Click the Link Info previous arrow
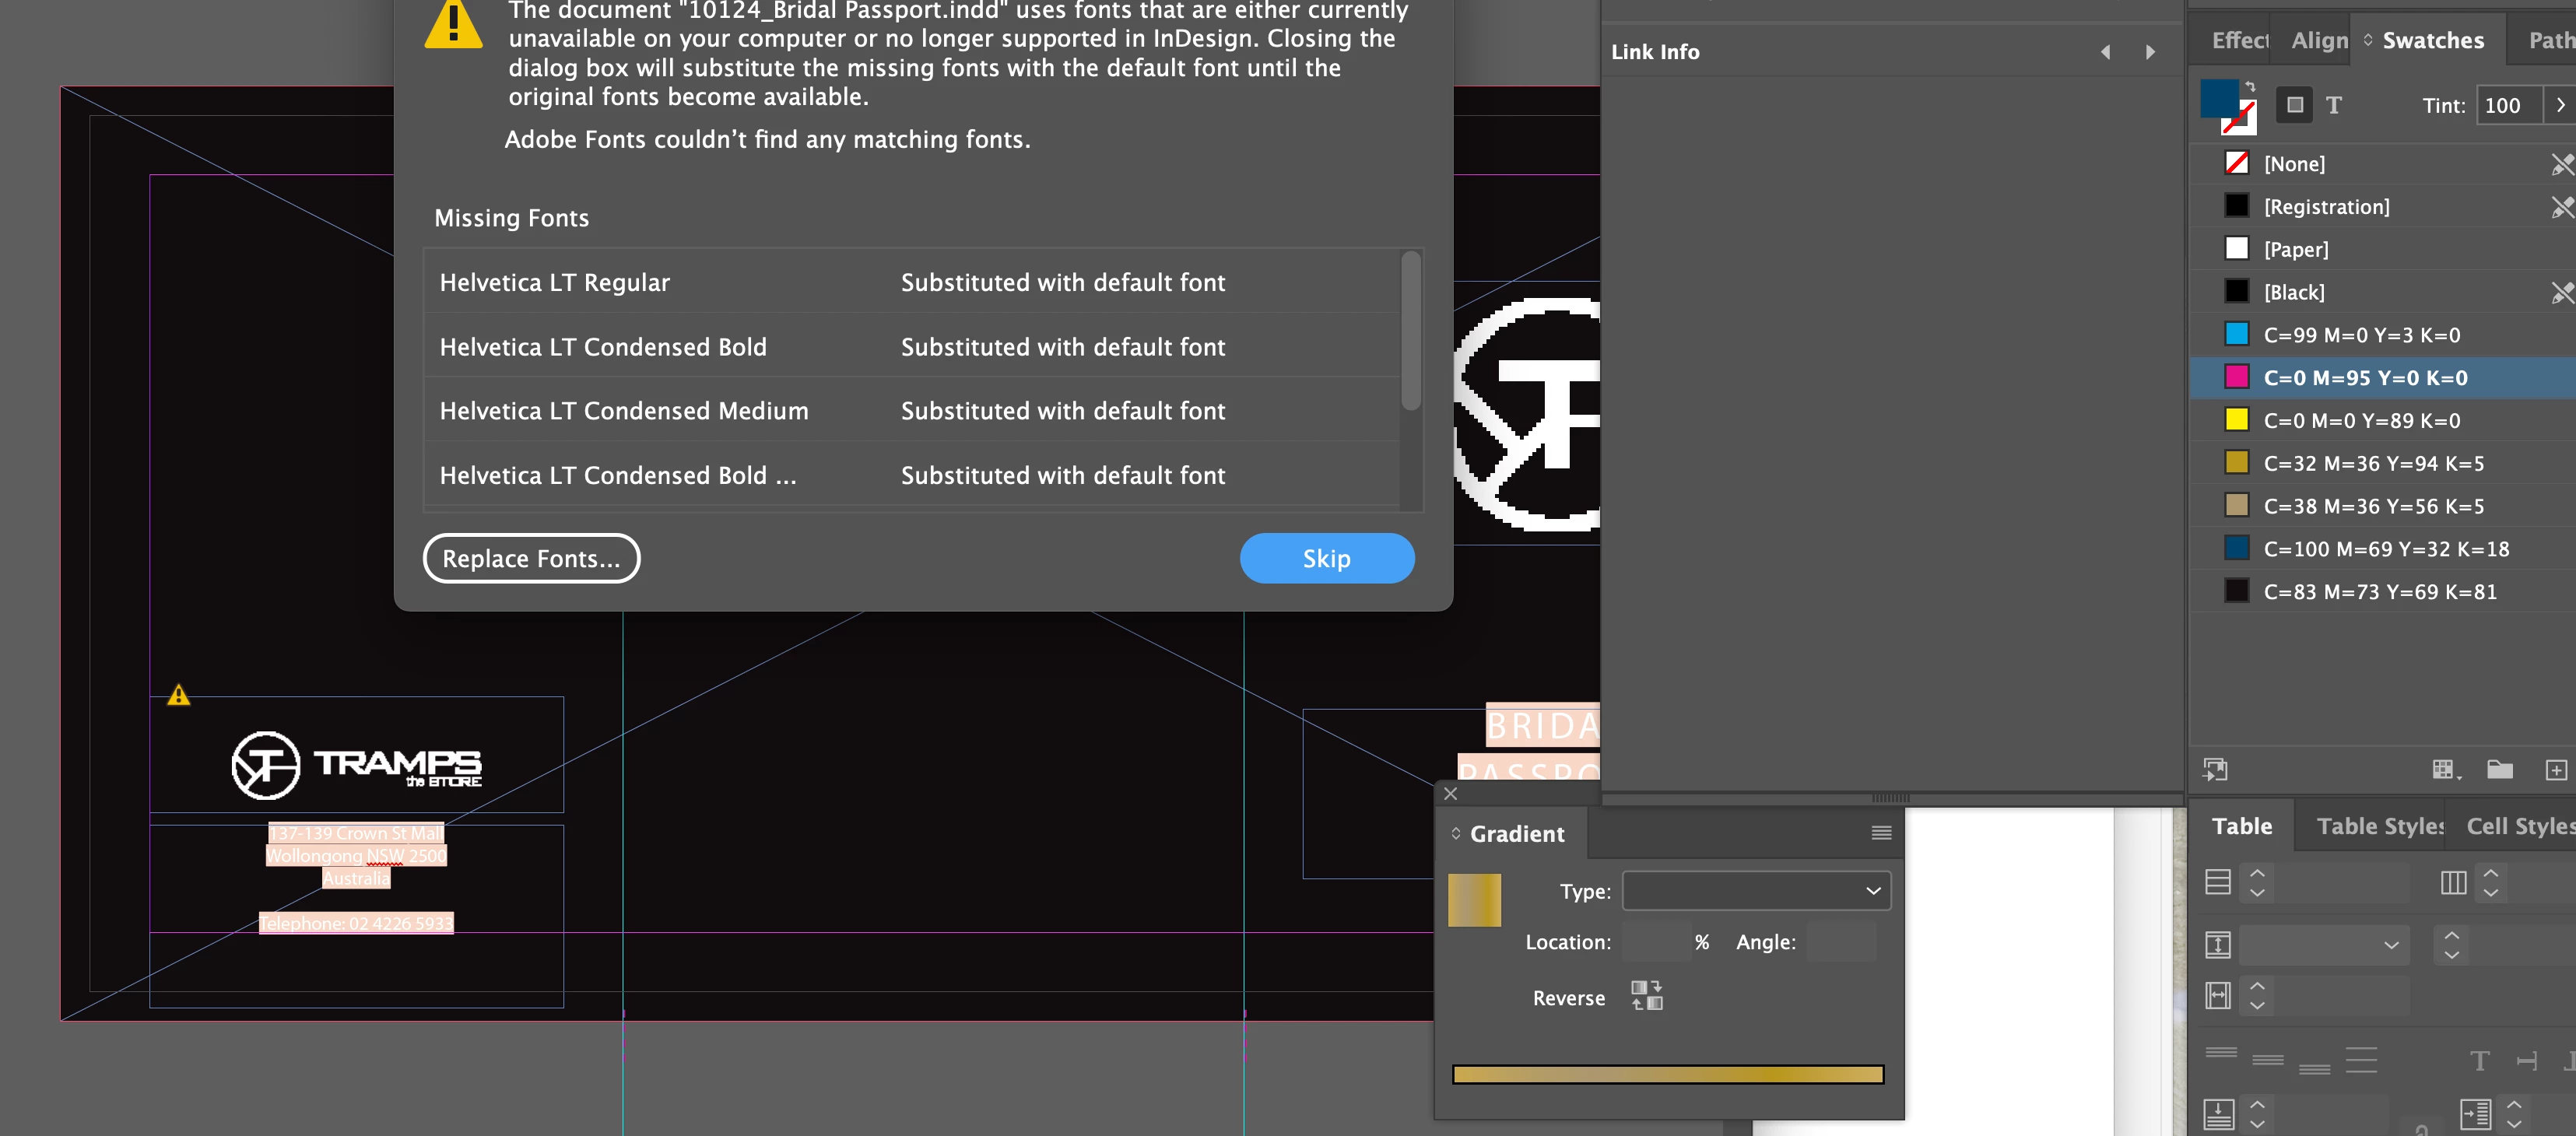2576x1136 pixels. tap(2106, 52)
